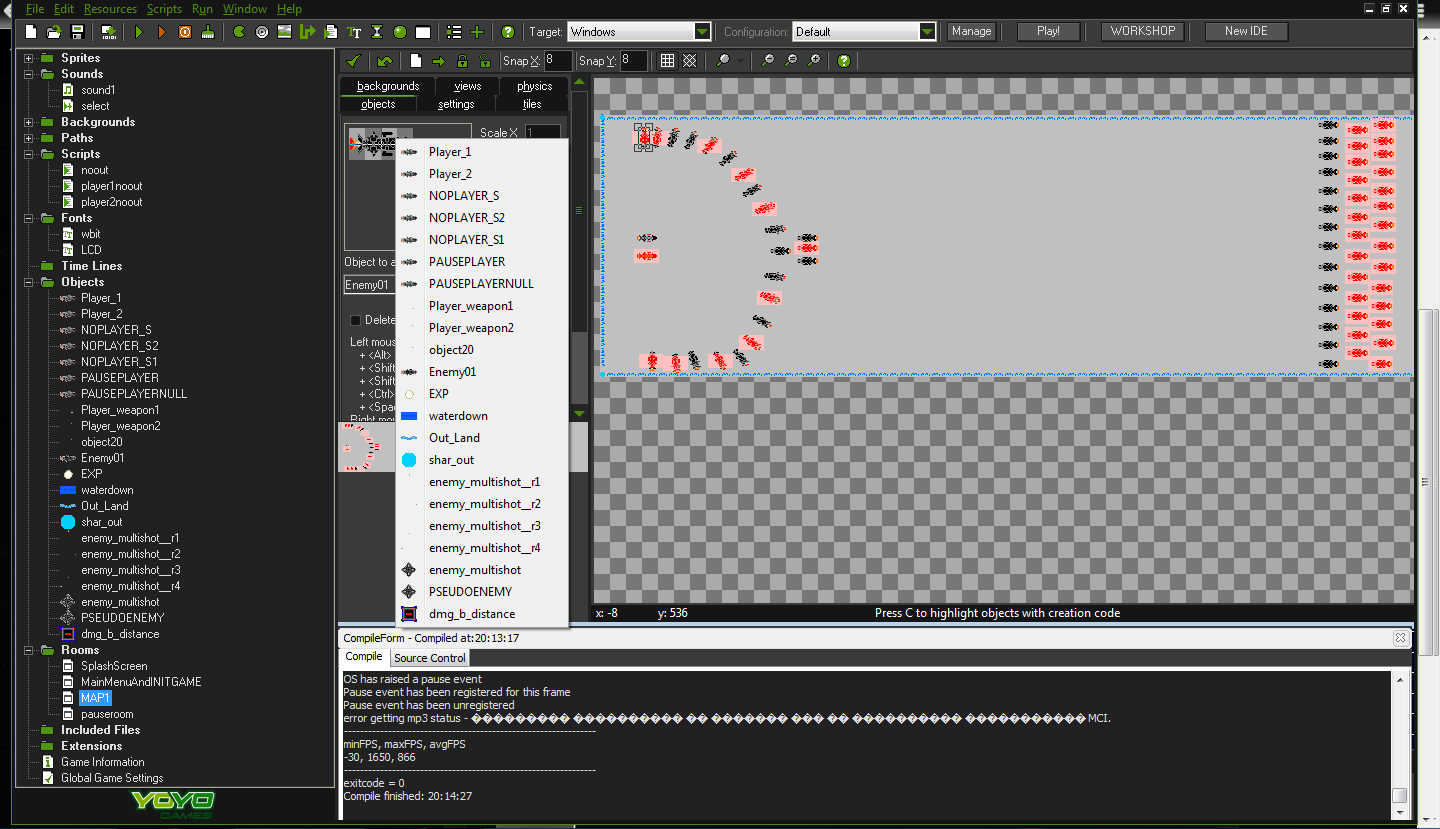Viewport: 1440px width, 829px height.
Task: Create a sprite using the Pac-Man icon
Action: coord(239,32)
